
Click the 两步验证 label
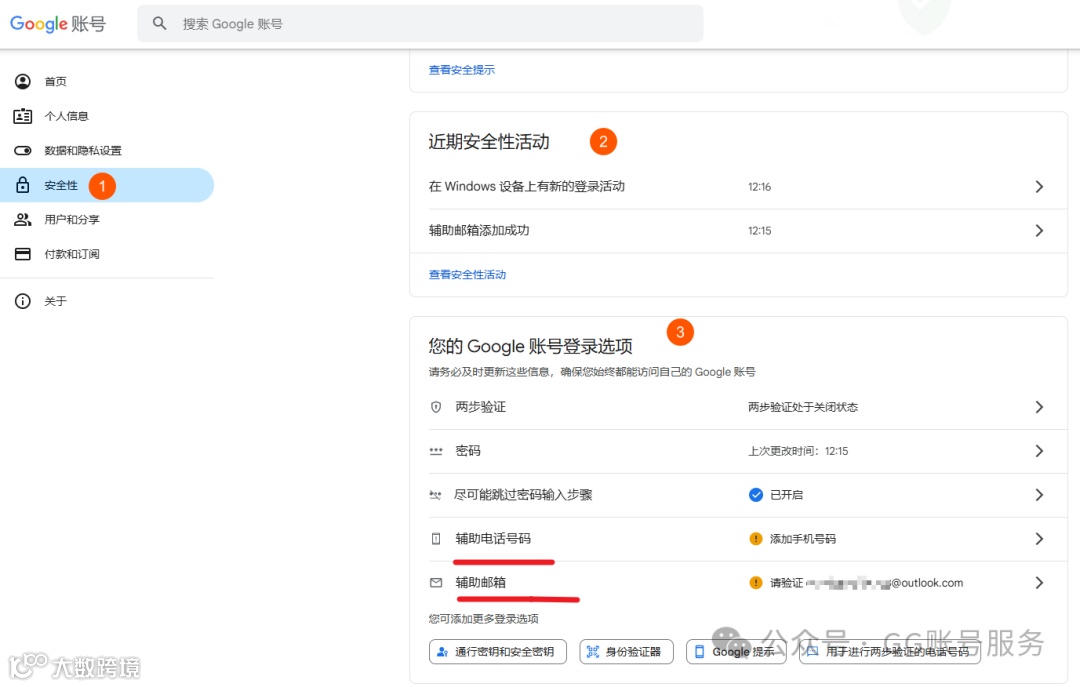(481, 407)
